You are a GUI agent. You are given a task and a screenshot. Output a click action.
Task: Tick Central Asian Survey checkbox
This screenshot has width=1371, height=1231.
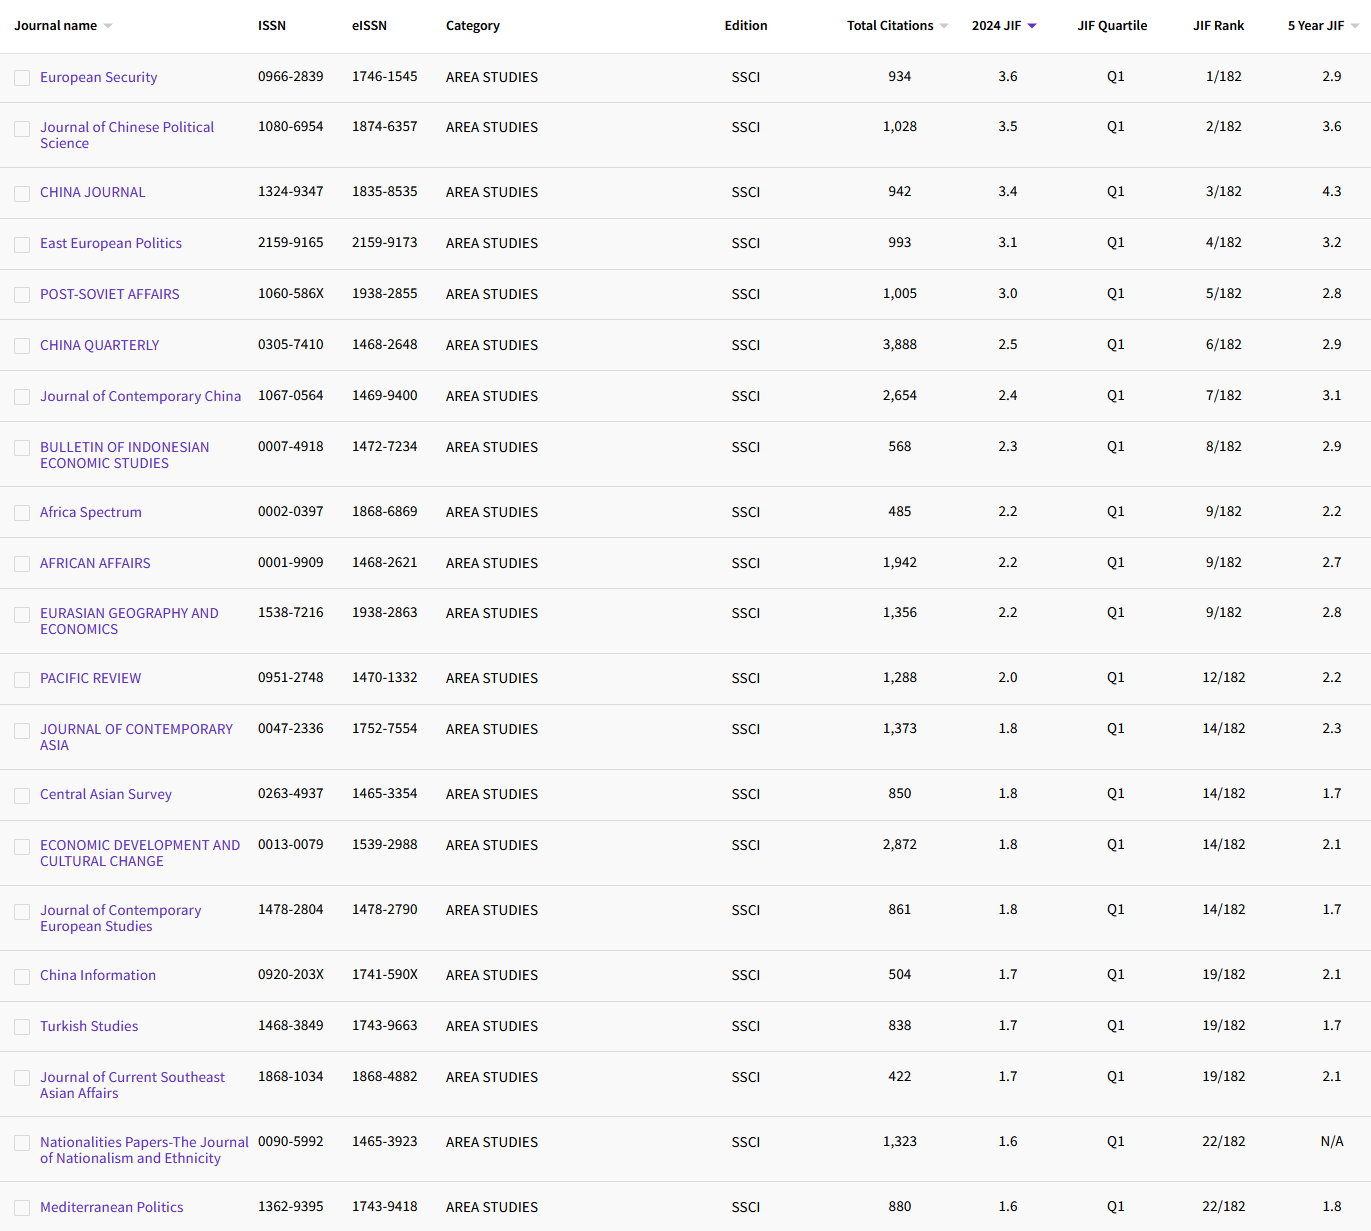point(22,796)
